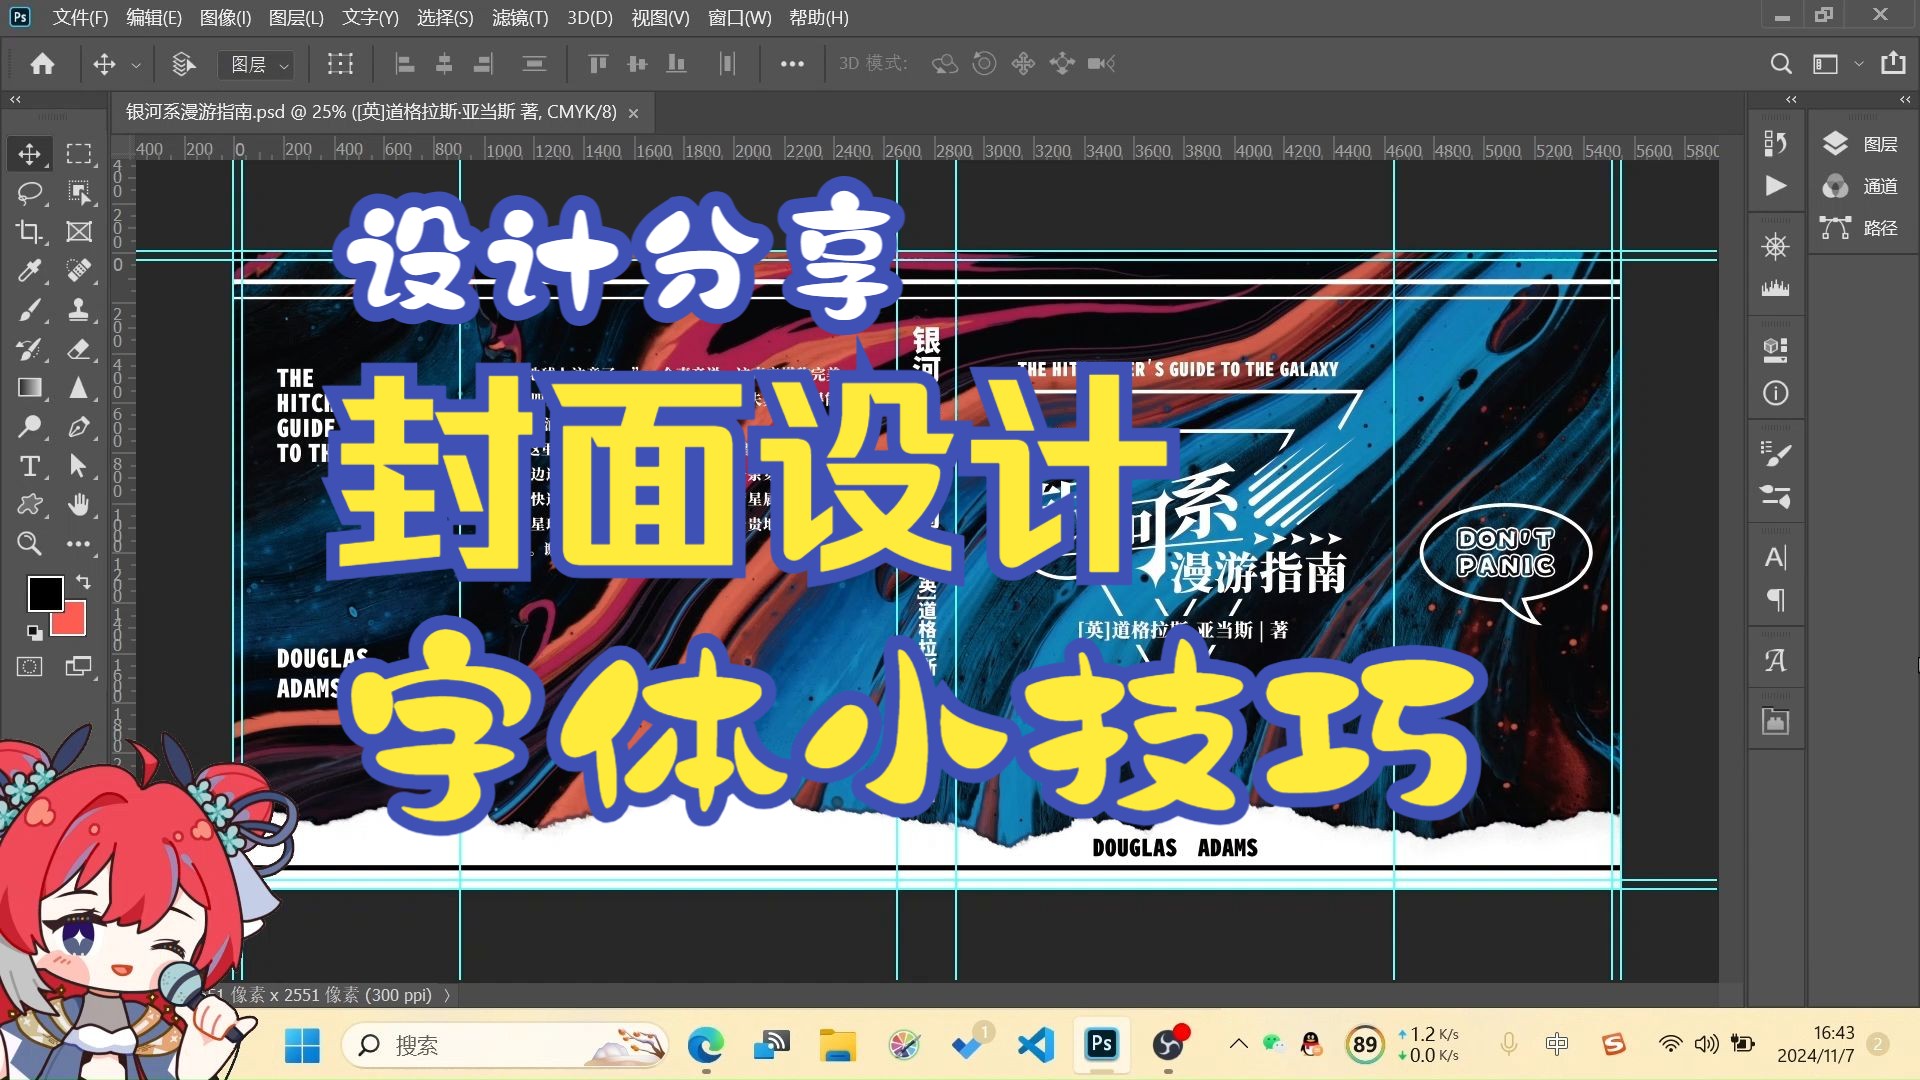Select the Custom Shape tool
This screenshot has height=1080, width=1920.
(x=29, y=505)
